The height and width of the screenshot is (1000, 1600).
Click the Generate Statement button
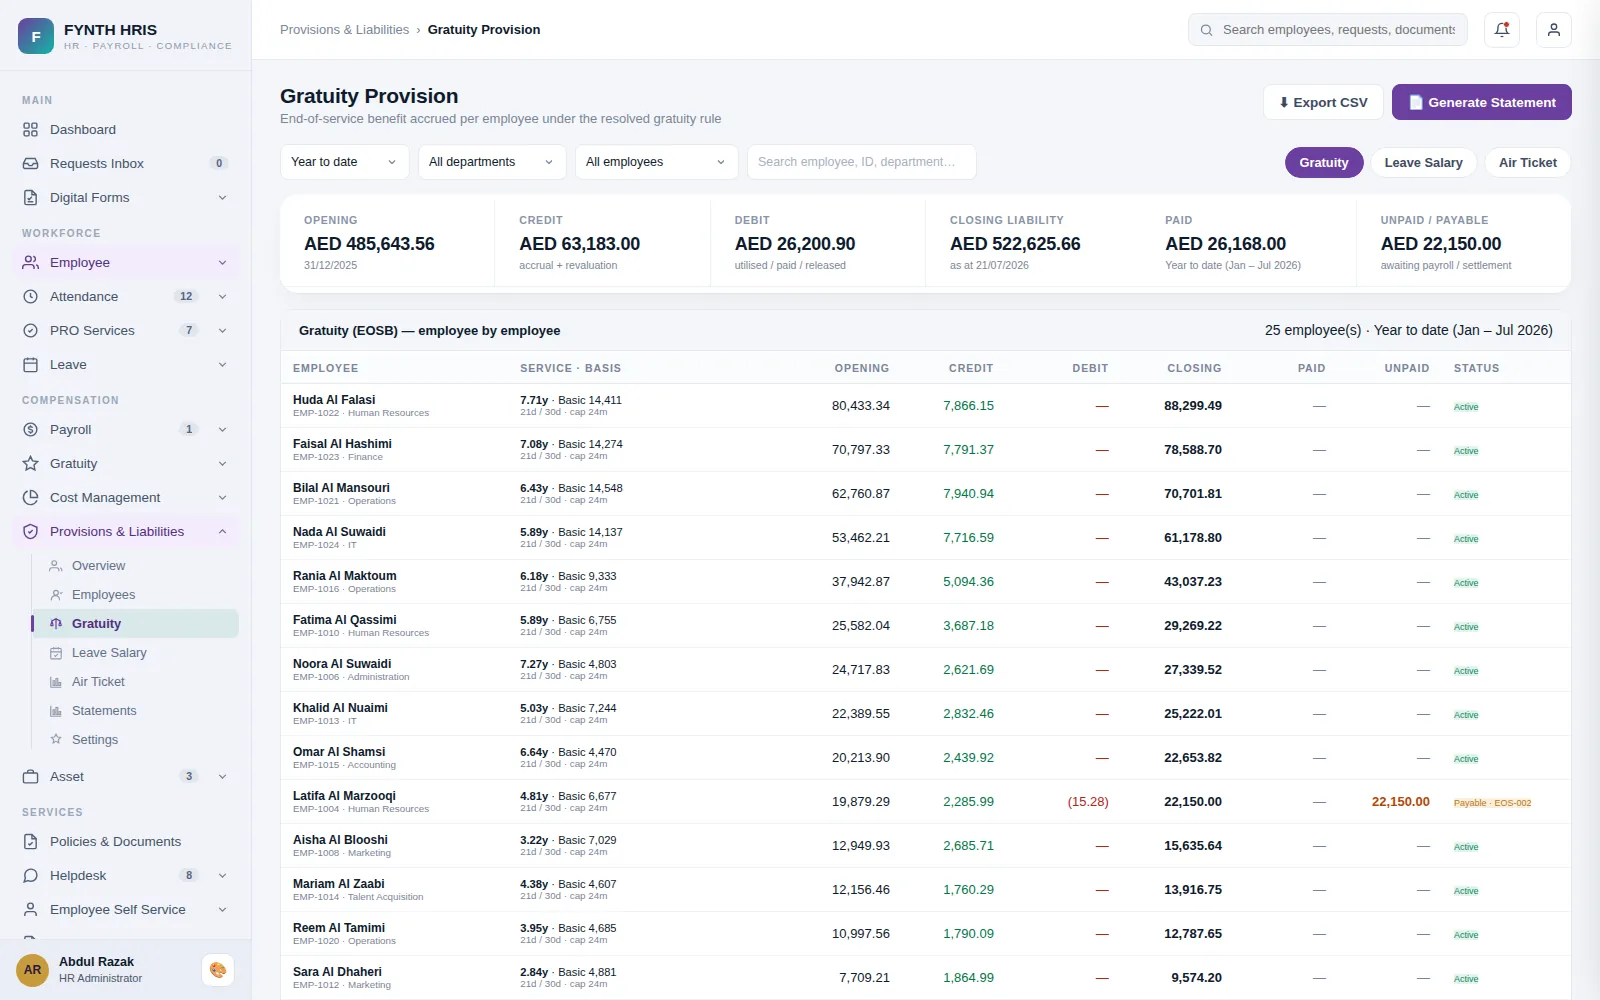tap(1482, 102)
